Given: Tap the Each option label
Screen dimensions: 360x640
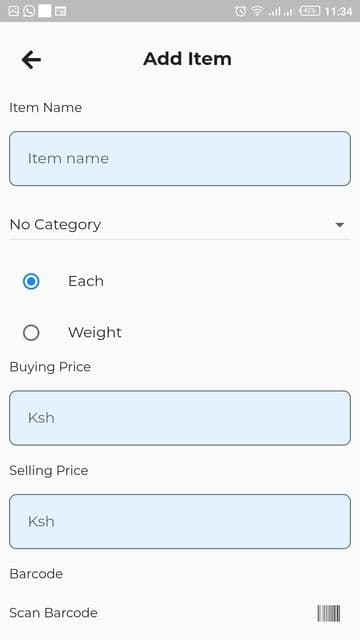Looking at the screenshot, I should [x=86, y=281].
